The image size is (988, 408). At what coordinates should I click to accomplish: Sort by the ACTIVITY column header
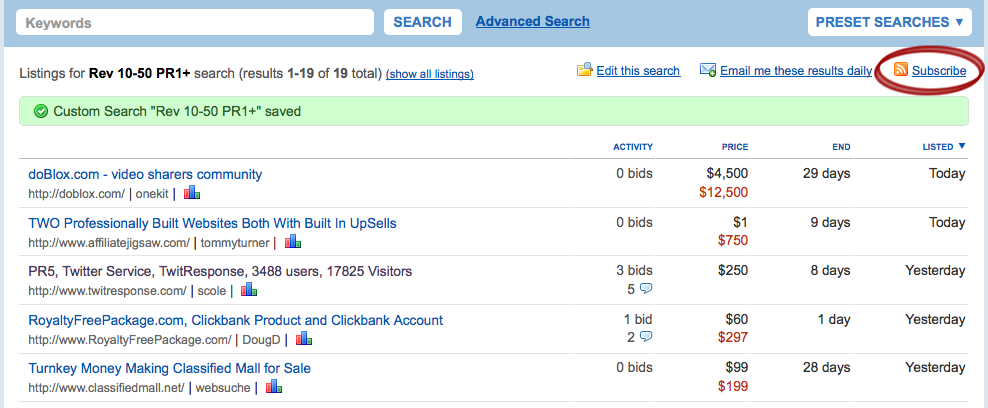point(633,147)
